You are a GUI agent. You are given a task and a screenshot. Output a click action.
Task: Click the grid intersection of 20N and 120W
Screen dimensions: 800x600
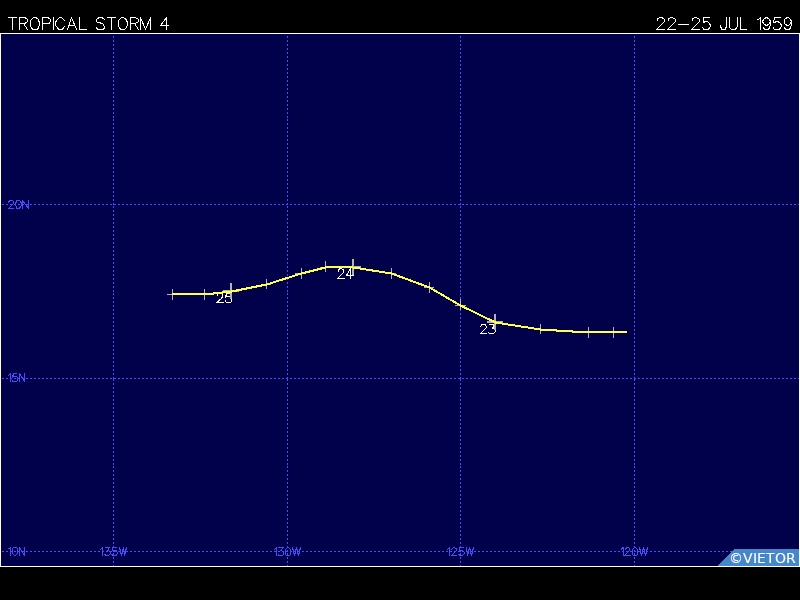(x=635, y=205)
